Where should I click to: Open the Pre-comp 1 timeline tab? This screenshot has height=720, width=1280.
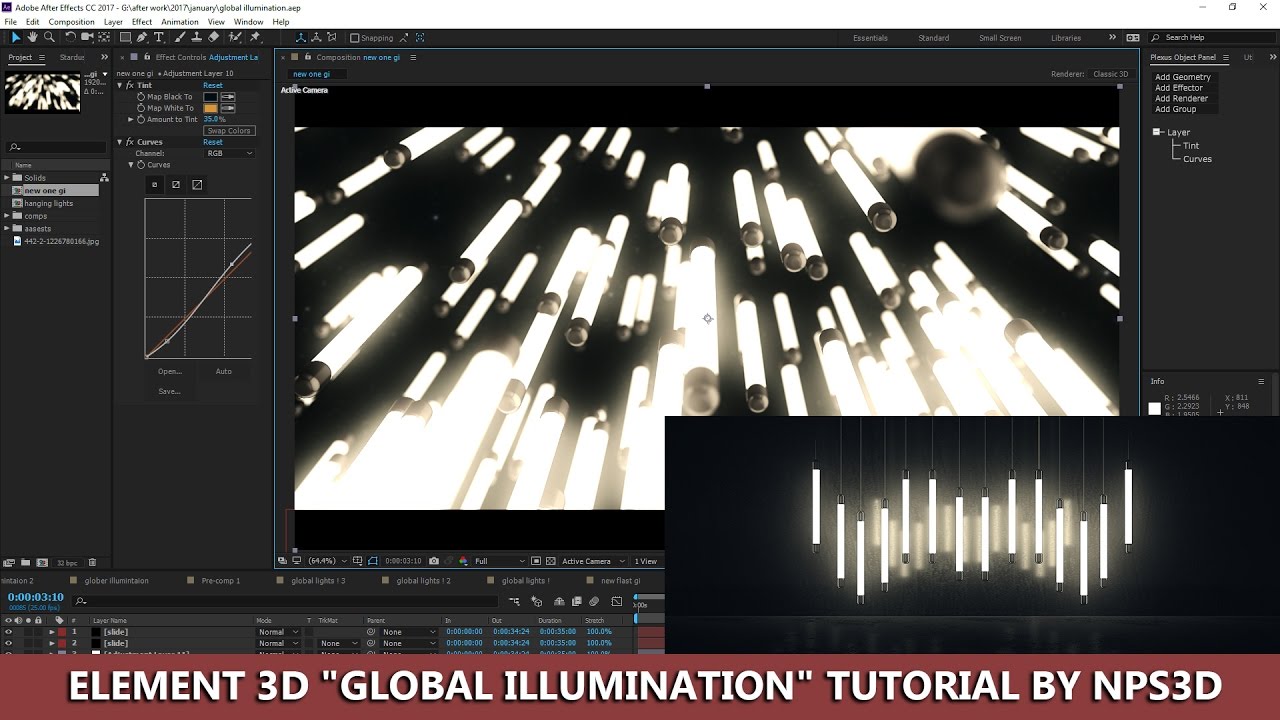[x=221, y=580]
